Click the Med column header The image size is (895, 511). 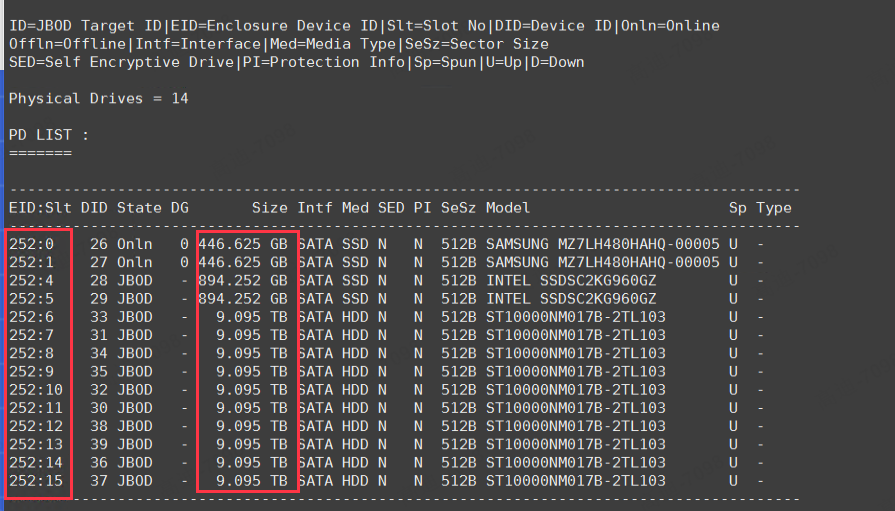point(355,208)
